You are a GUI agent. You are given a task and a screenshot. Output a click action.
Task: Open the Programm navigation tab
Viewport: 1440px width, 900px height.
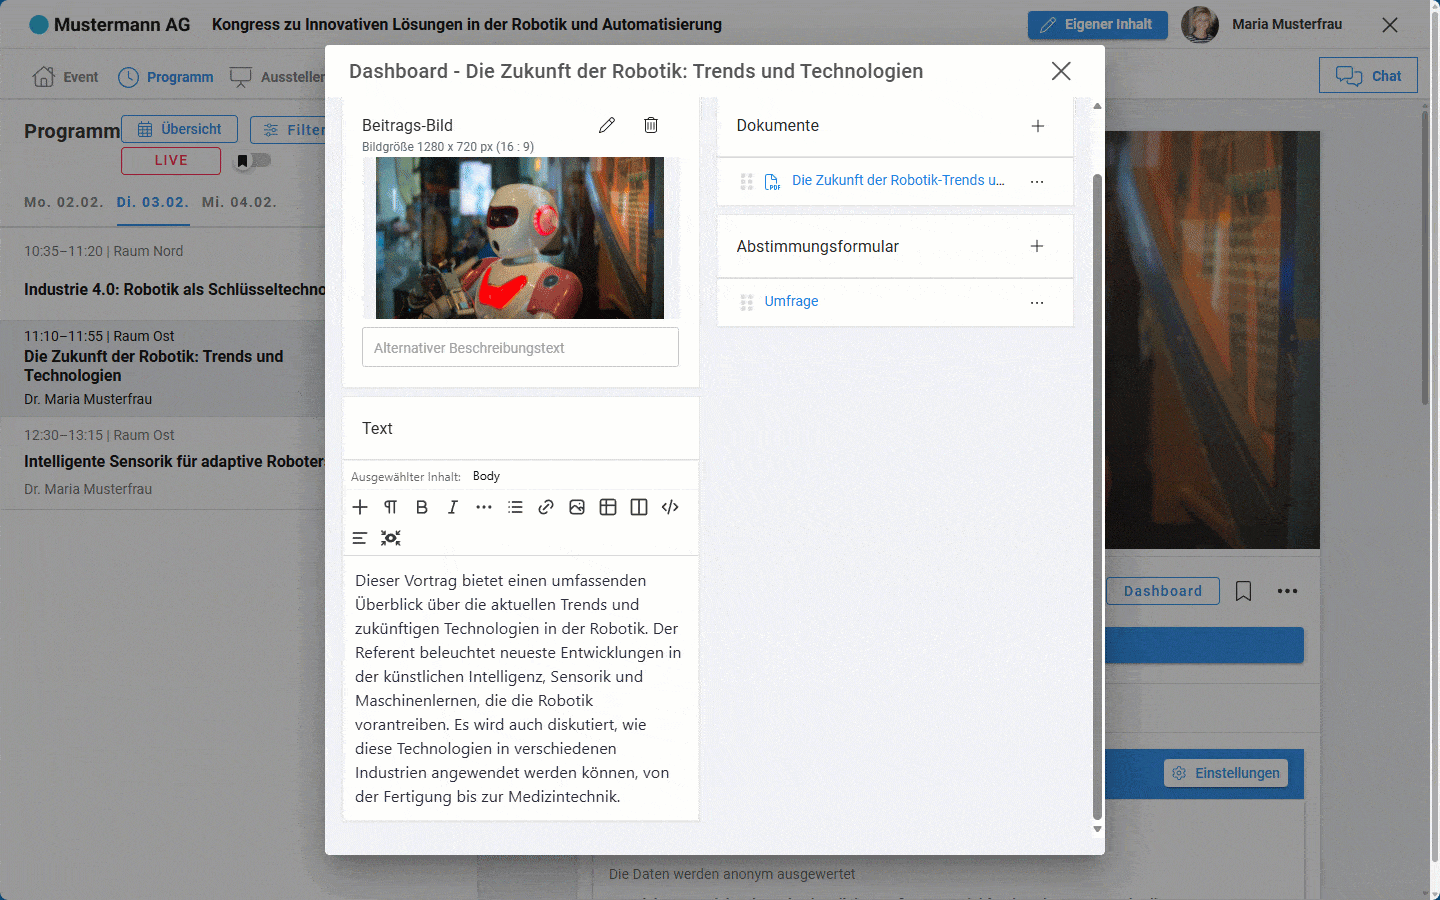click(166, 77)
